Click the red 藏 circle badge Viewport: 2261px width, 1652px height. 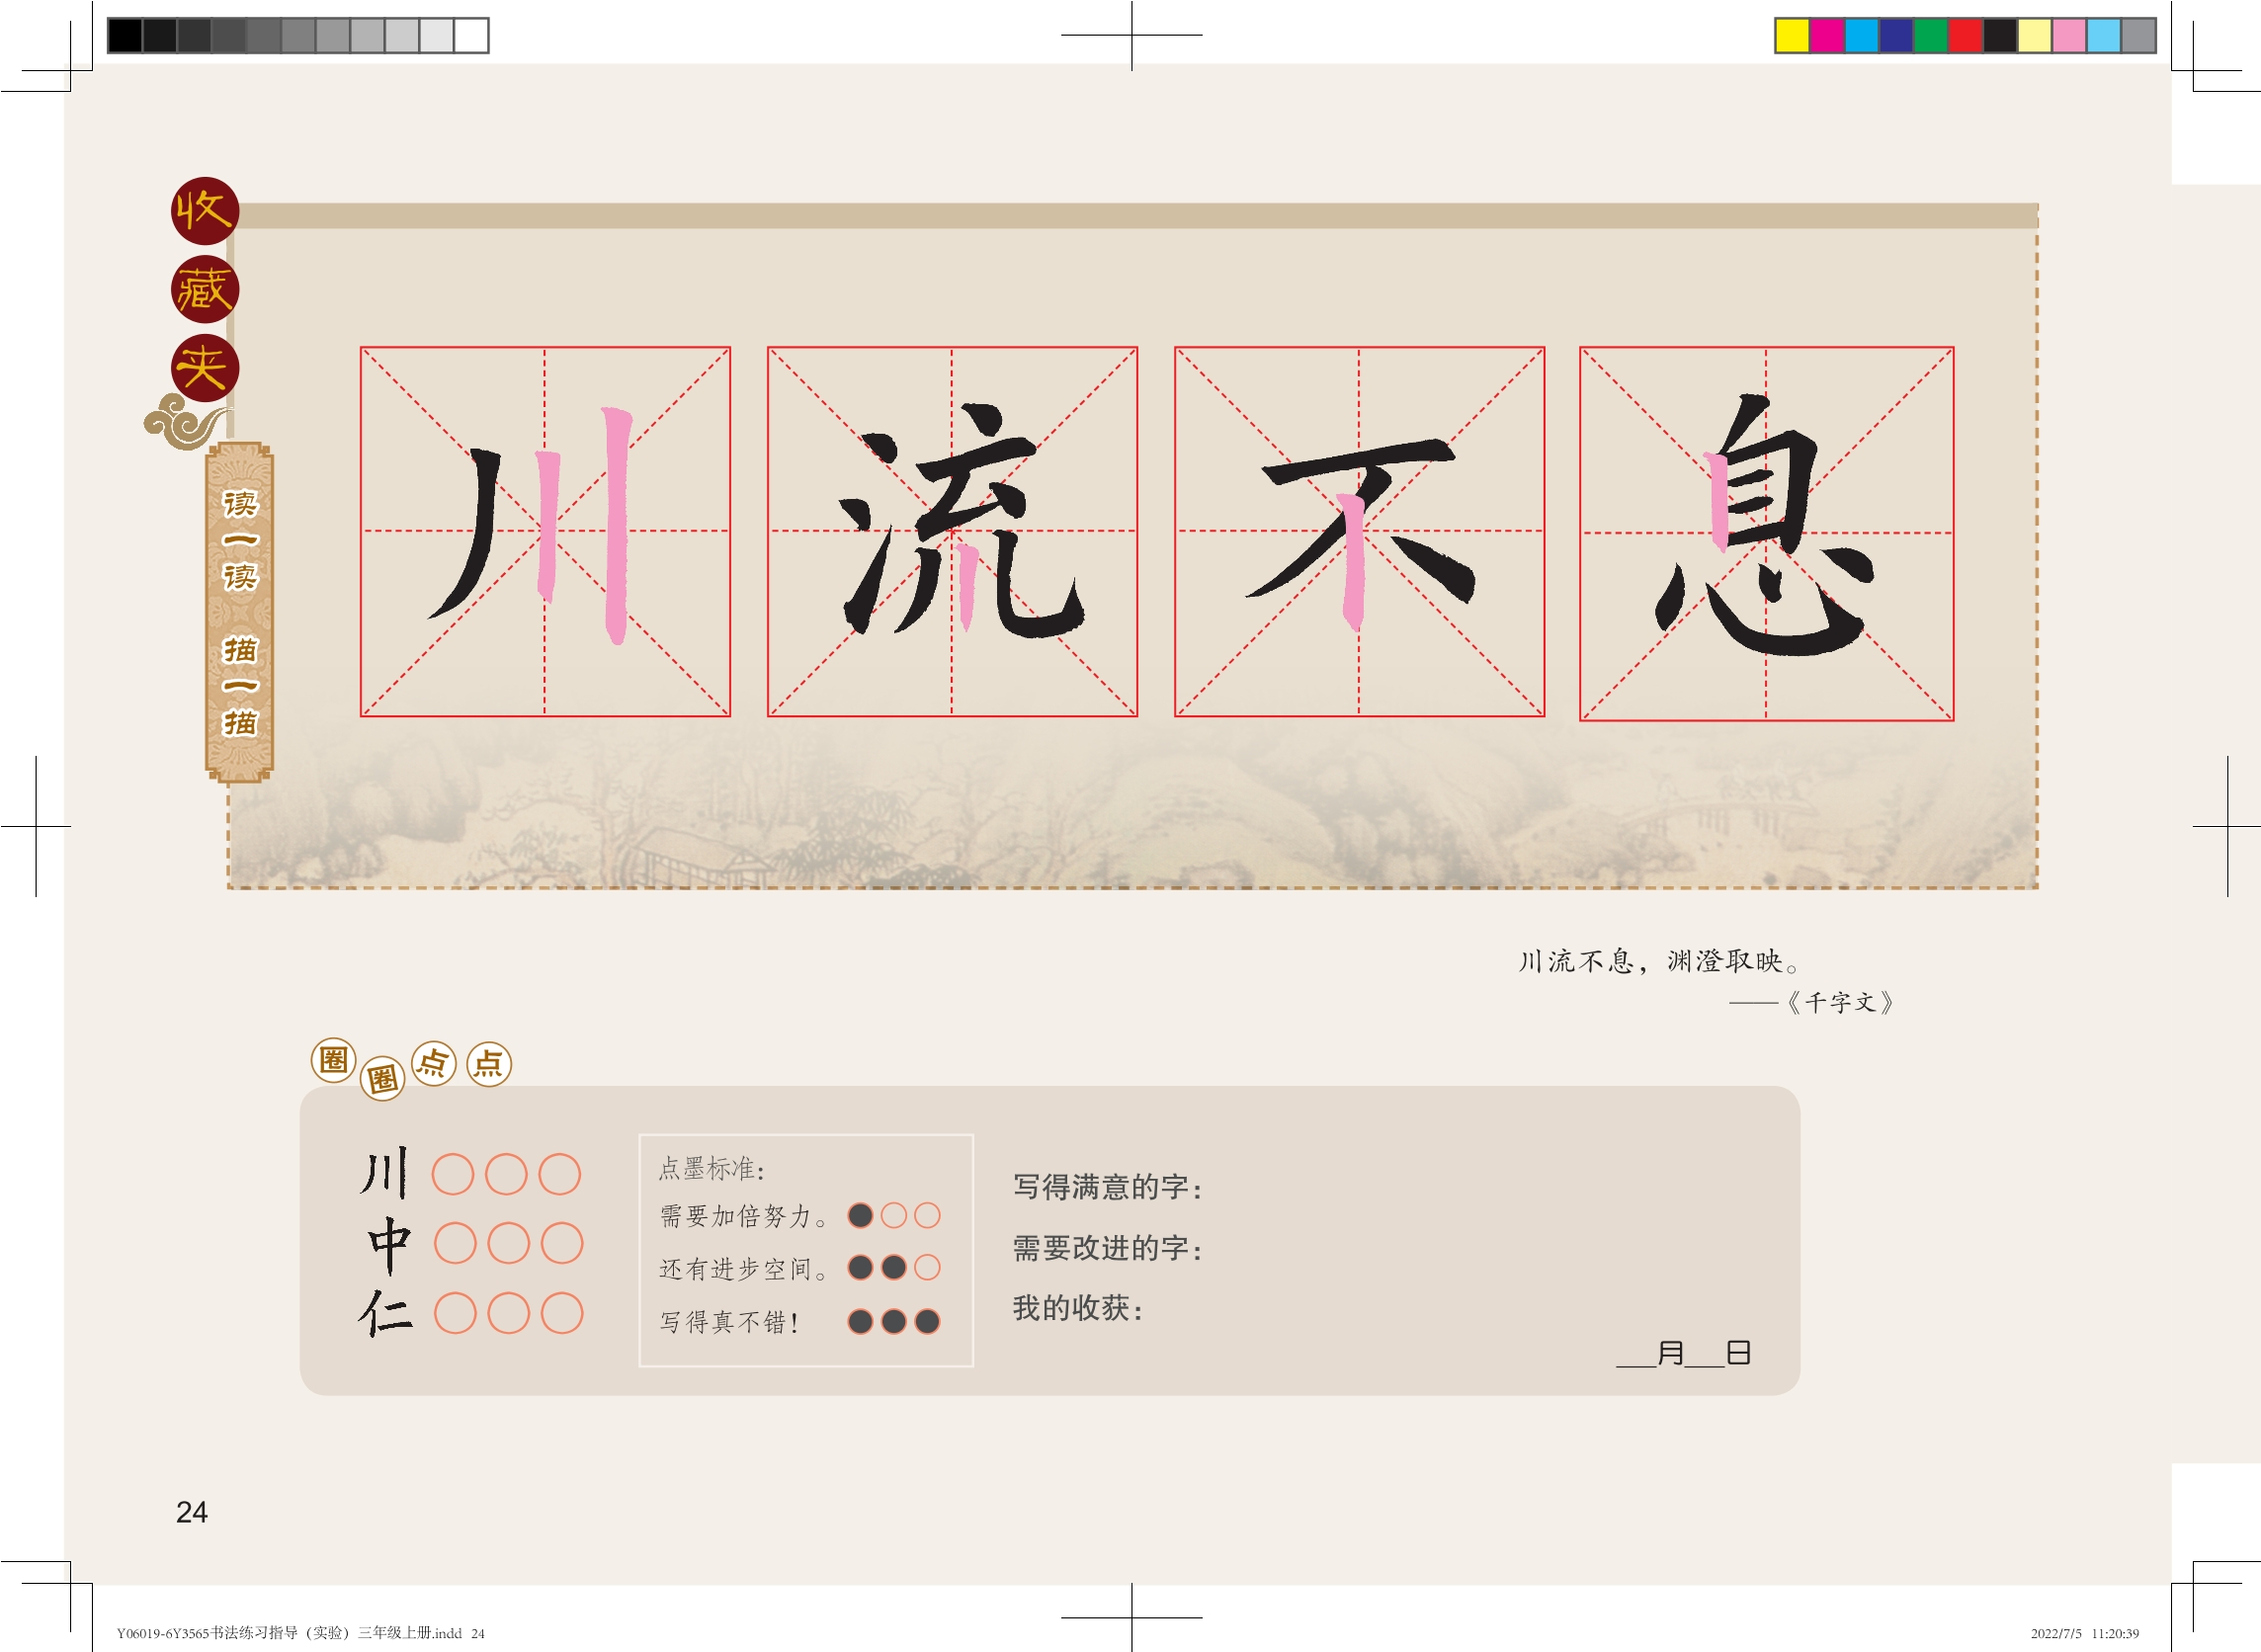[204, 290]
